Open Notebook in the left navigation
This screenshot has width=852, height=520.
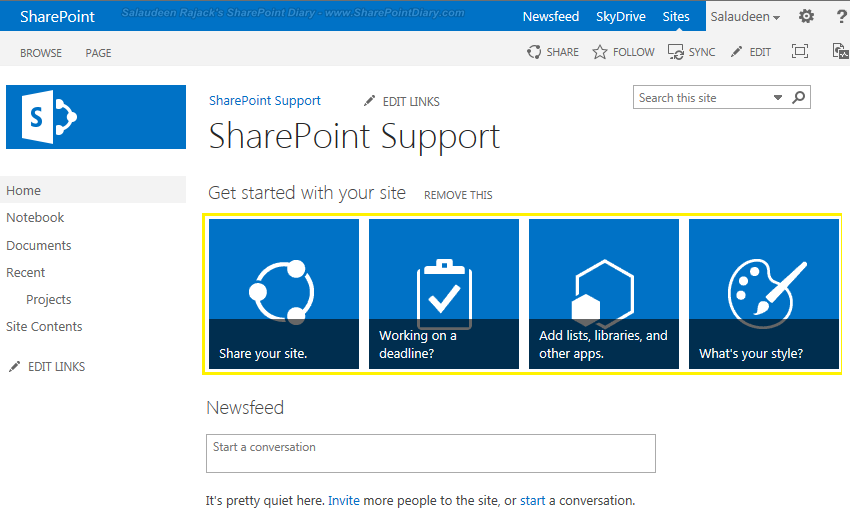(x=35, y=217)
